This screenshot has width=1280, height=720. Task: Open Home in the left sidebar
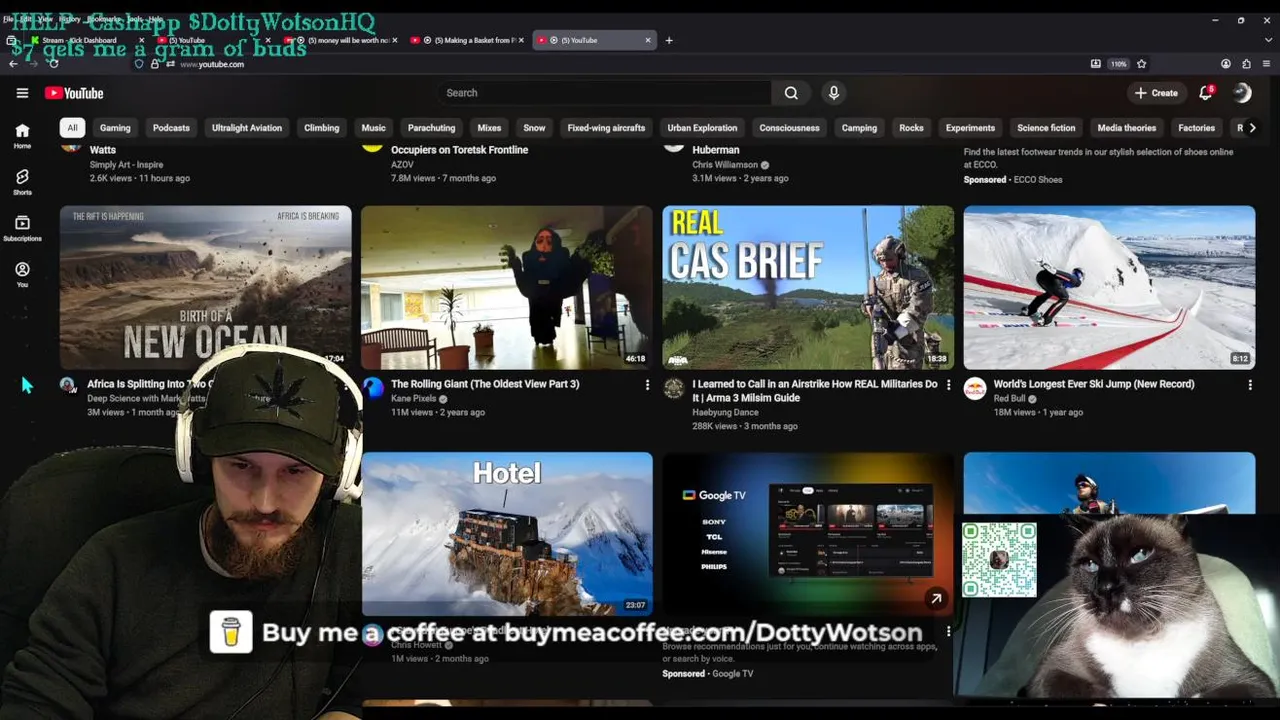(x=22, y=136)
